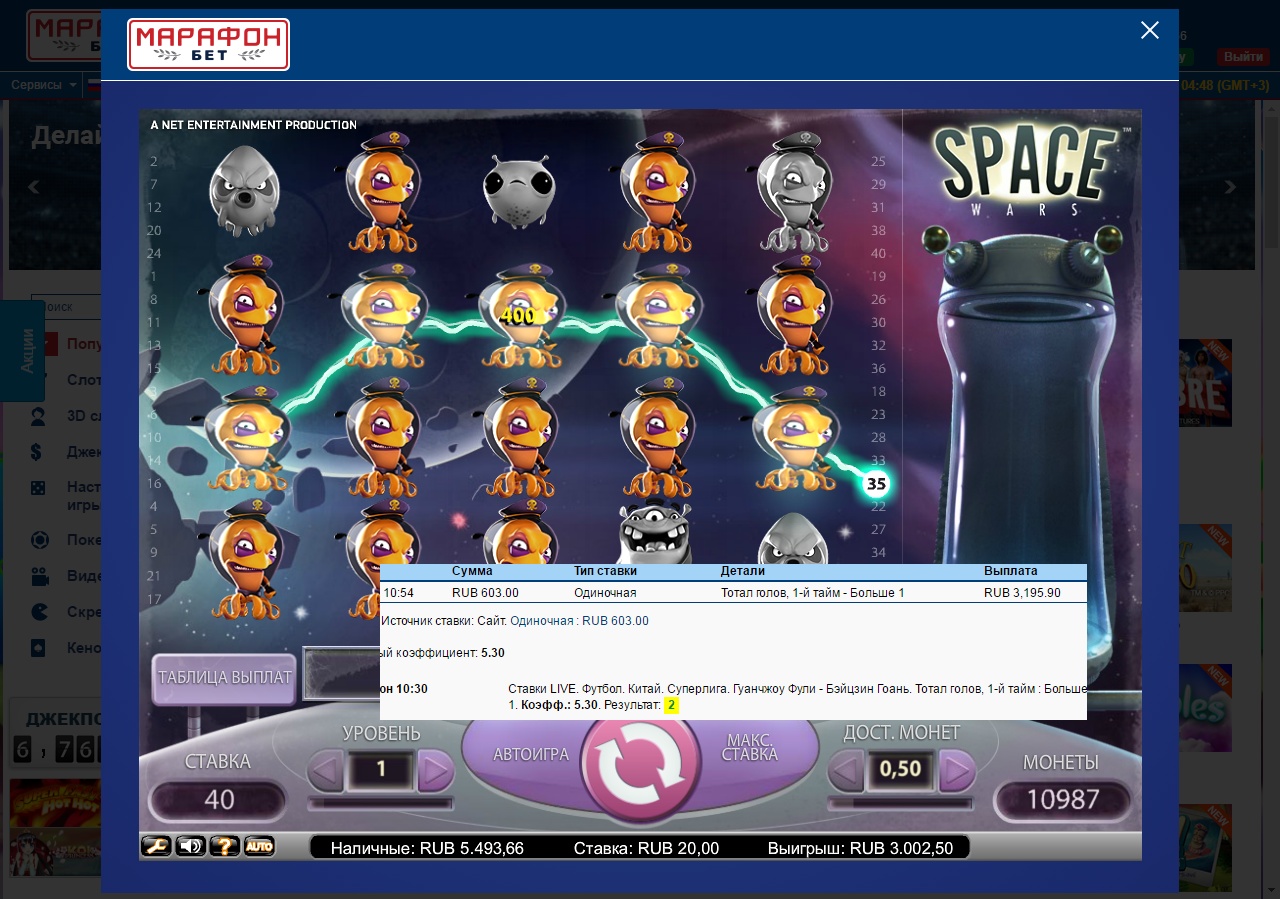
Task: Click the МАКС. СТАВКА max bet button
Action: (x=750, y=748)
